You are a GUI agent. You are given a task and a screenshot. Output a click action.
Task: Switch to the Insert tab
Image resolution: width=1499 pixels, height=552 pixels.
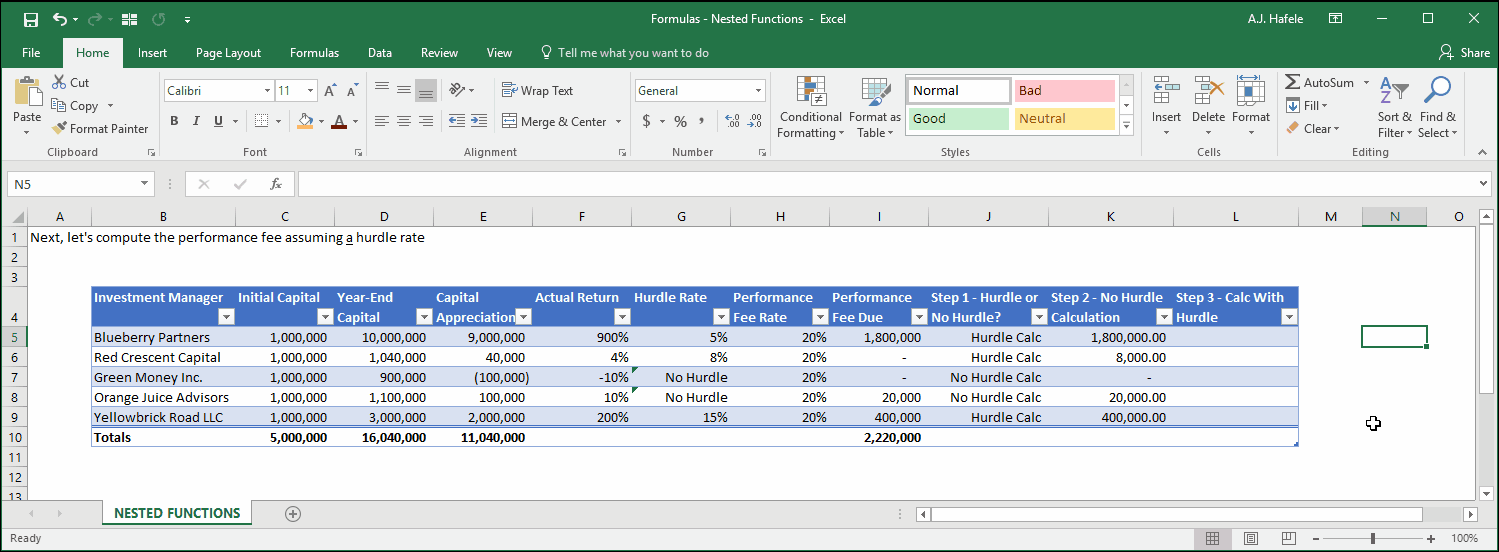152,53
